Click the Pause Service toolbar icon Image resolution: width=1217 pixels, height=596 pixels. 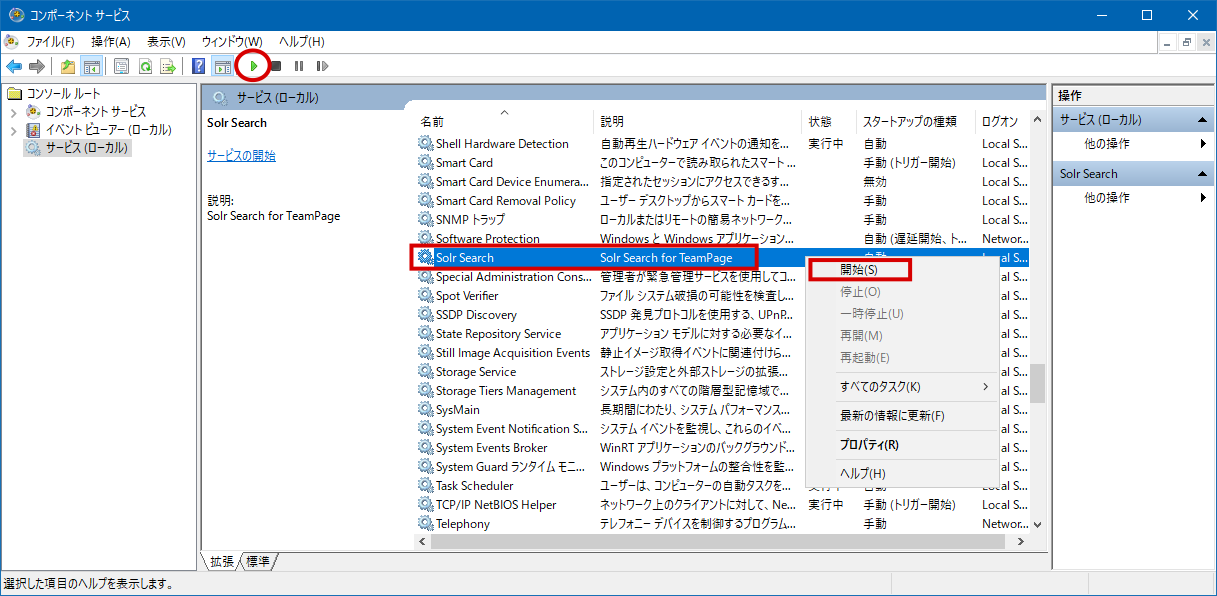click(x=299, y=66)
